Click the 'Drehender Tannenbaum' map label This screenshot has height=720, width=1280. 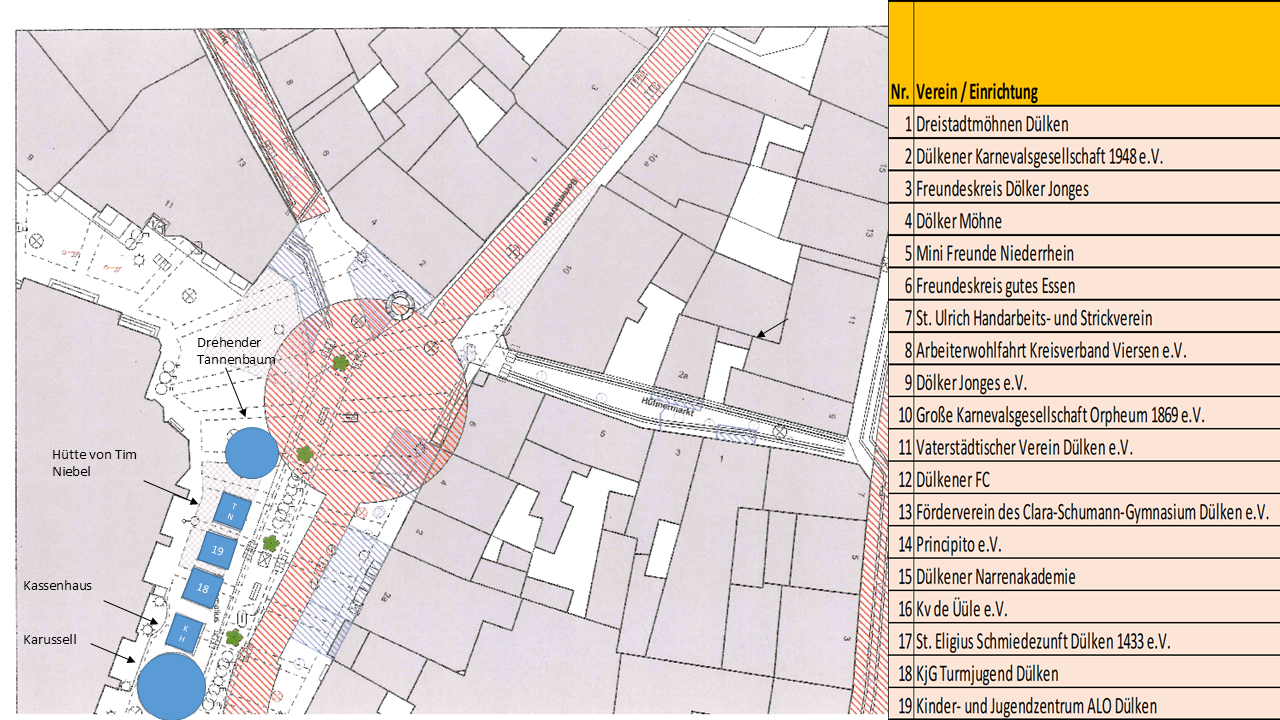pos(236,351)
